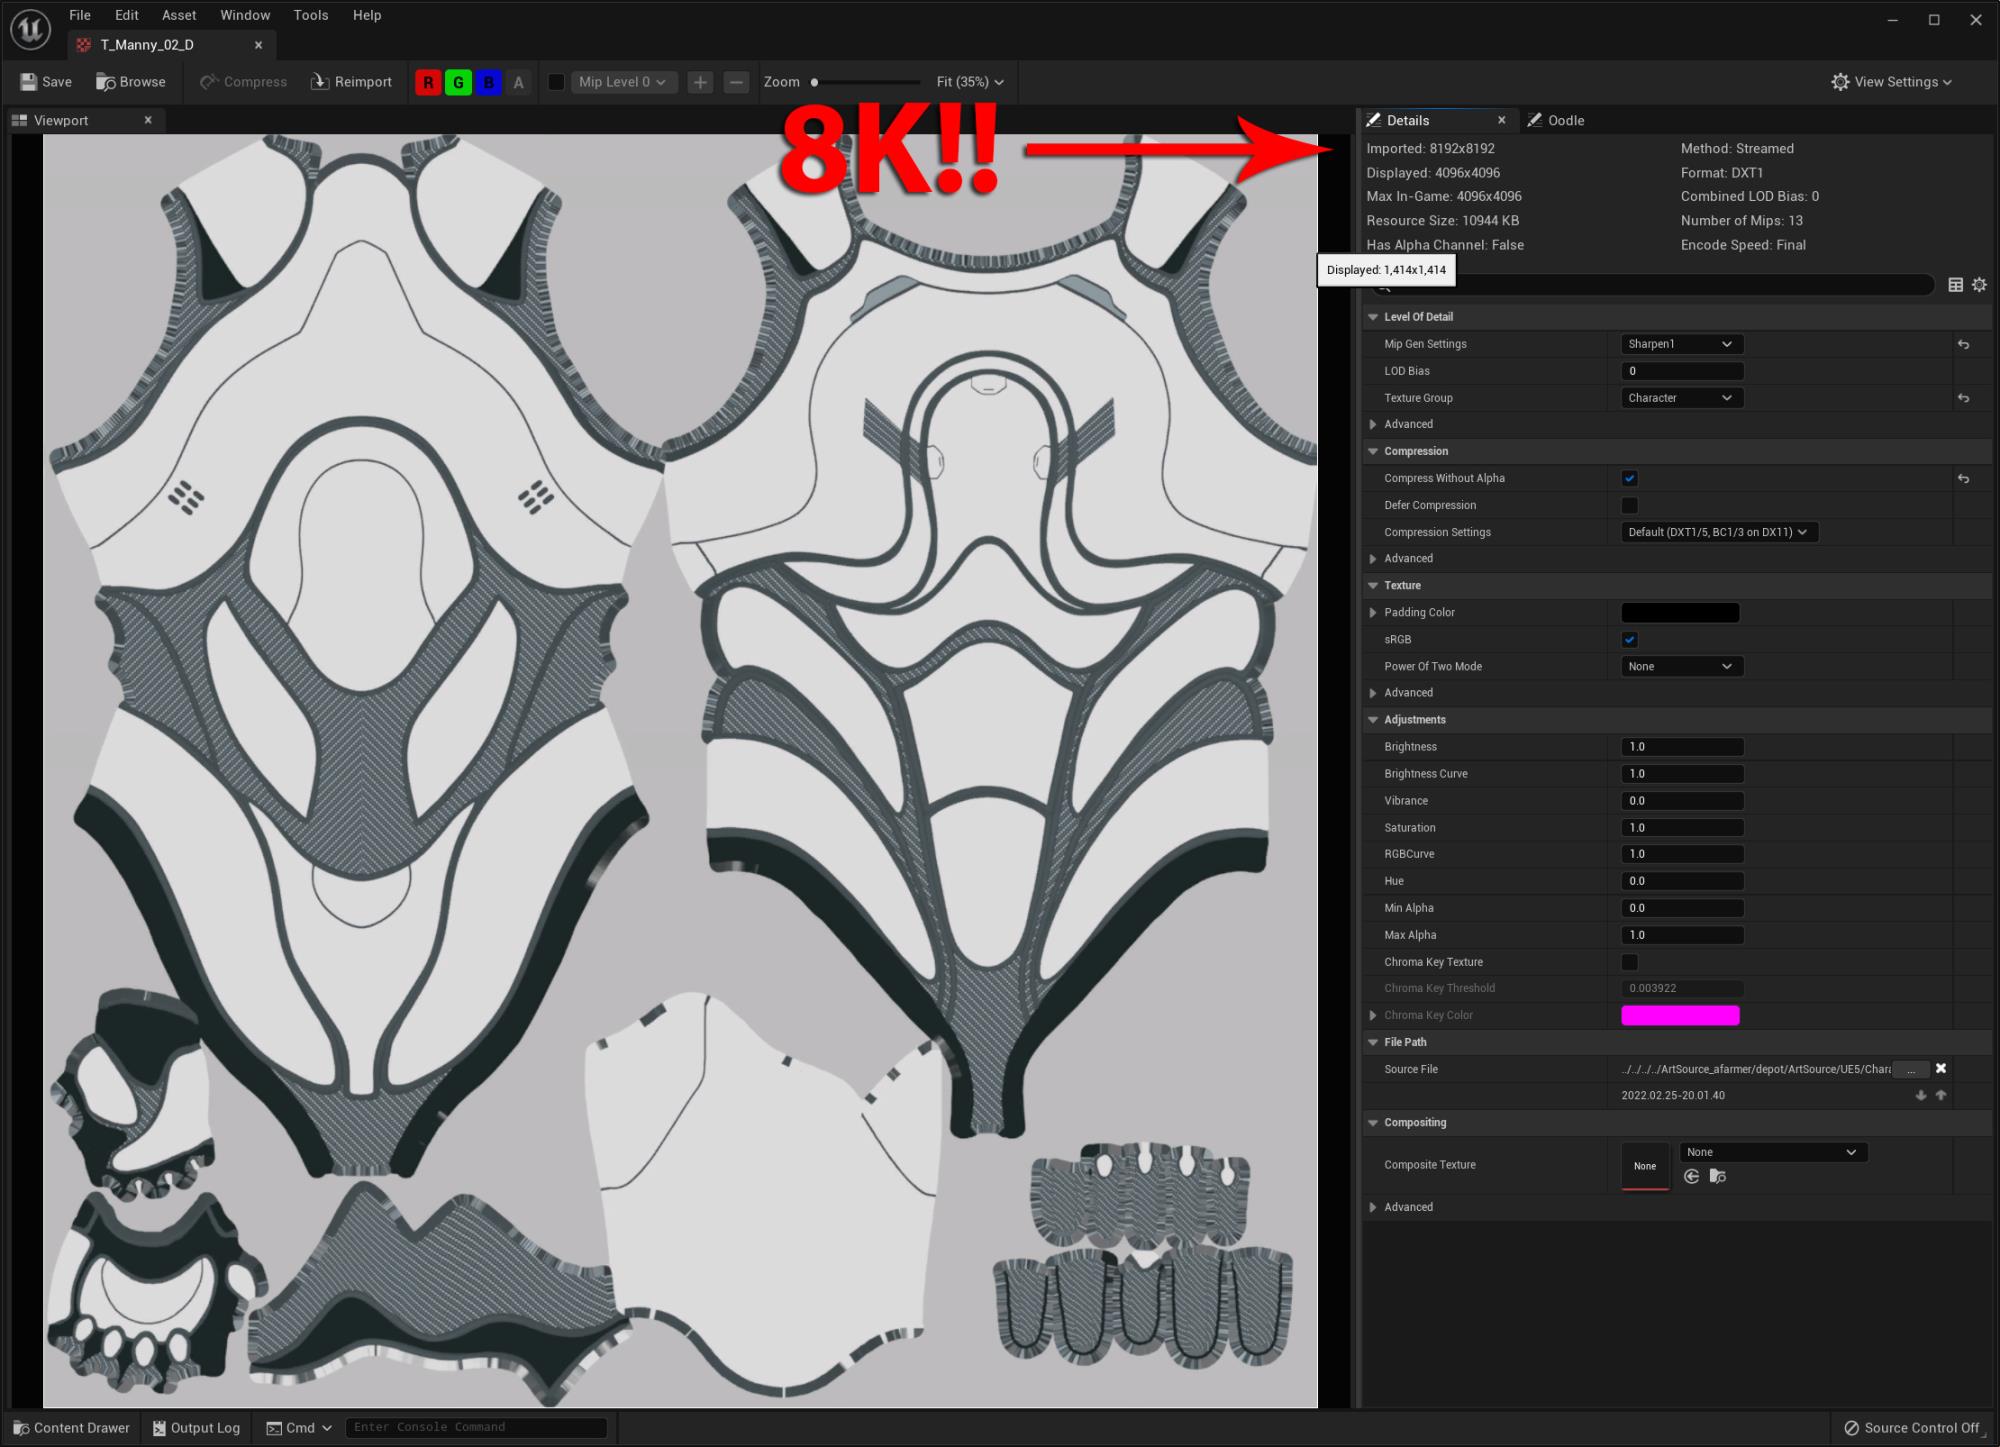Click the Source File up arrow icon
Screen dimensions: 2000x1447
pos(1941,1096)
